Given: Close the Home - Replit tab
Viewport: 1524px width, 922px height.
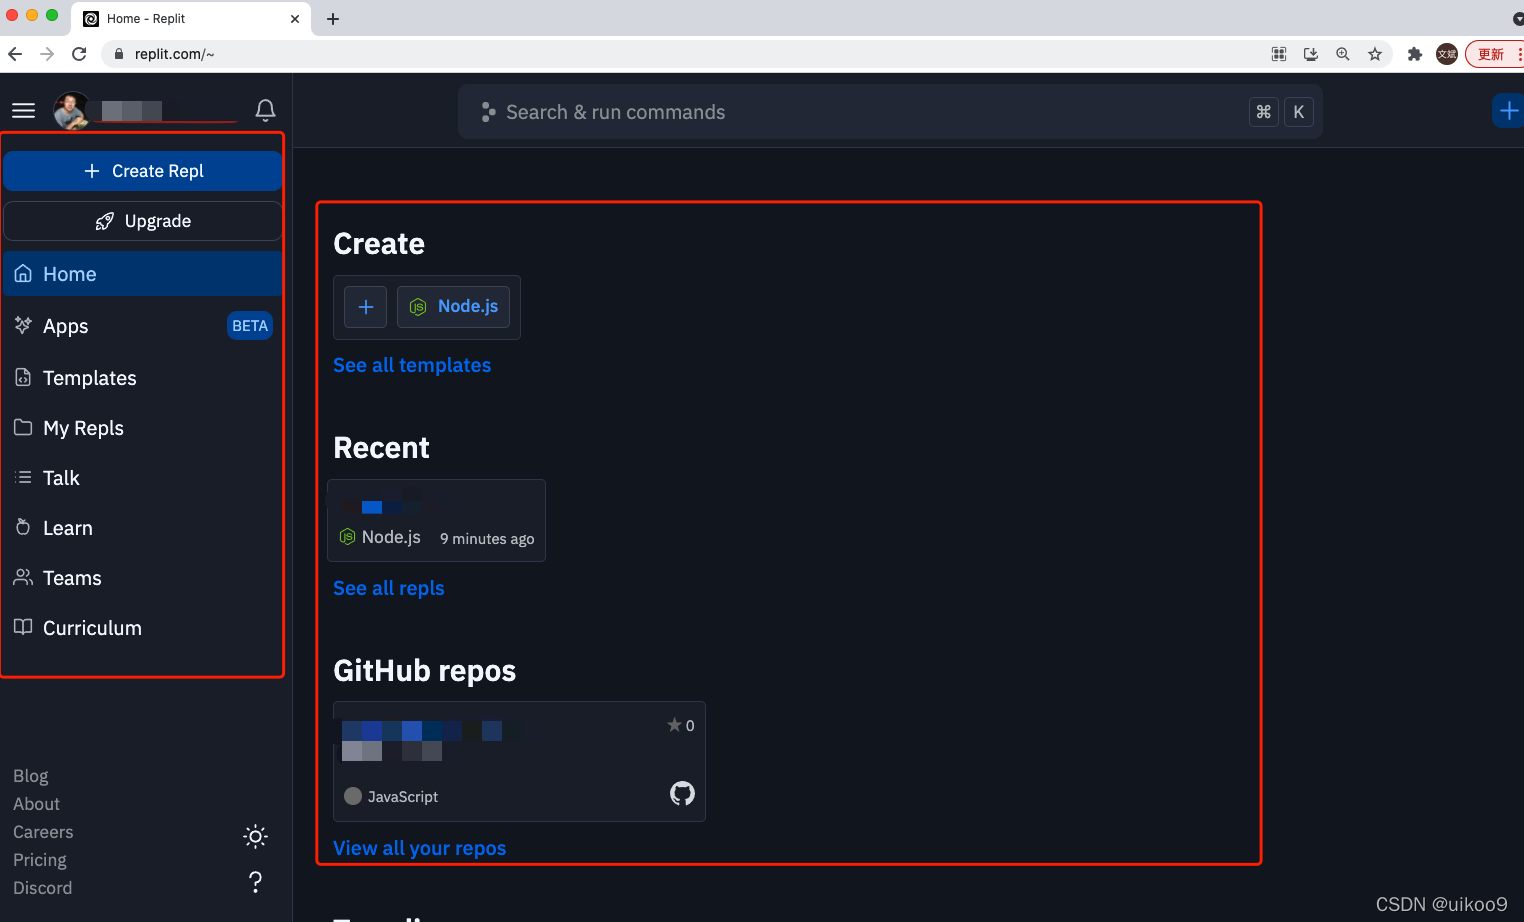Looking at the screenshot, I should [295, 19].
